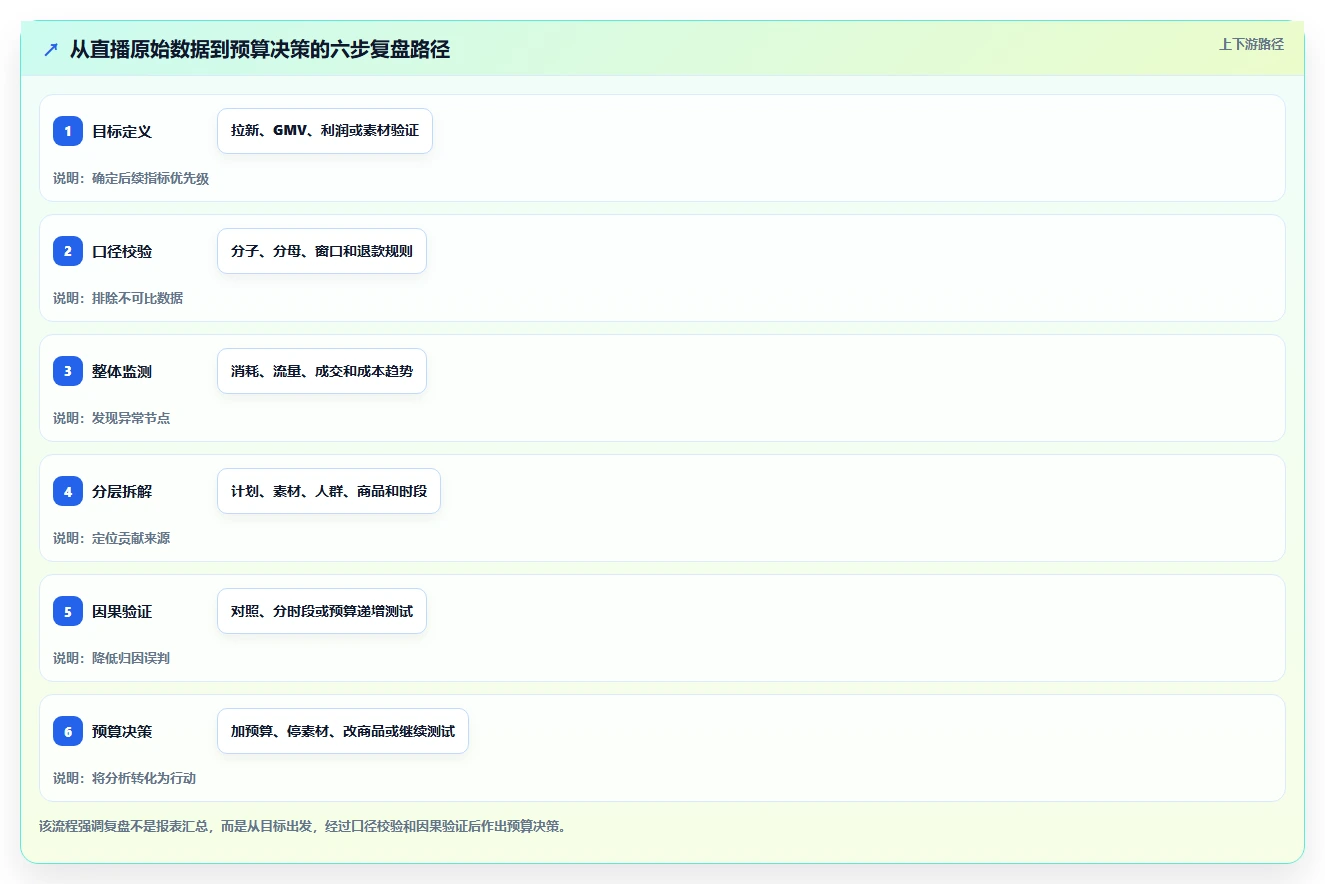This screenshot has height=884, width=1325.
Task: Click the 拉新、GMV、利润或素材验证 chip
Action: [325, 131]
